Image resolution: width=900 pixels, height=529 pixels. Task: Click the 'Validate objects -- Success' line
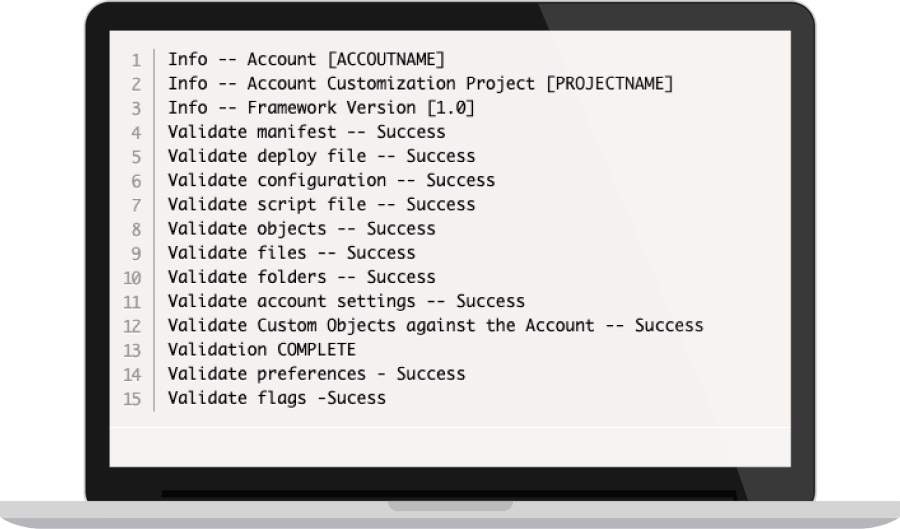301,229
